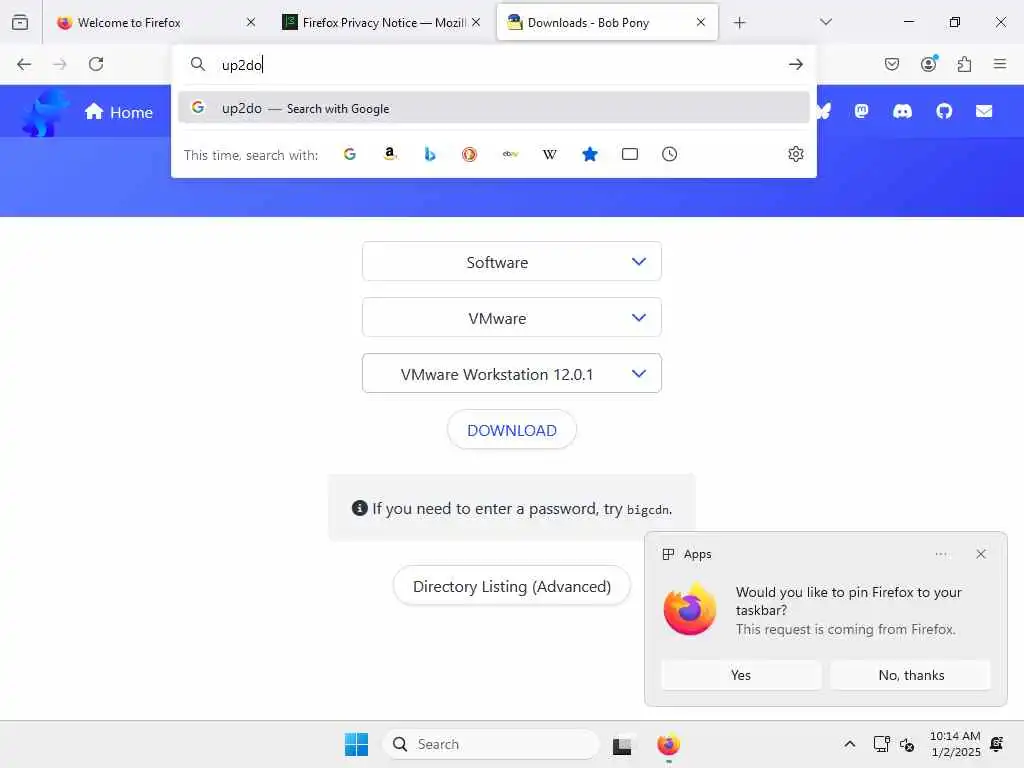Click the taskbar Search box
The height and width of the screenshot is (768, 1024).
tap(490, 744)
